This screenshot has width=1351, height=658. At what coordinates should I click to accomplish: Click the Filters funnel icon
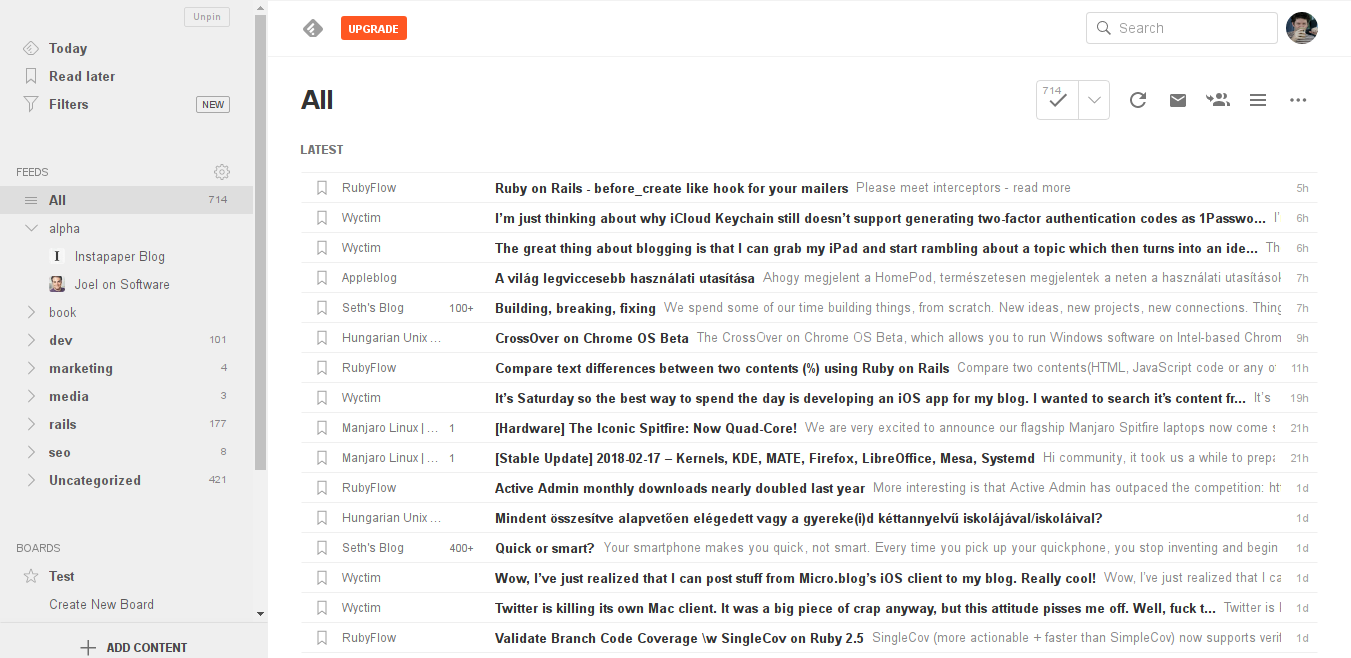click(30, 104)
